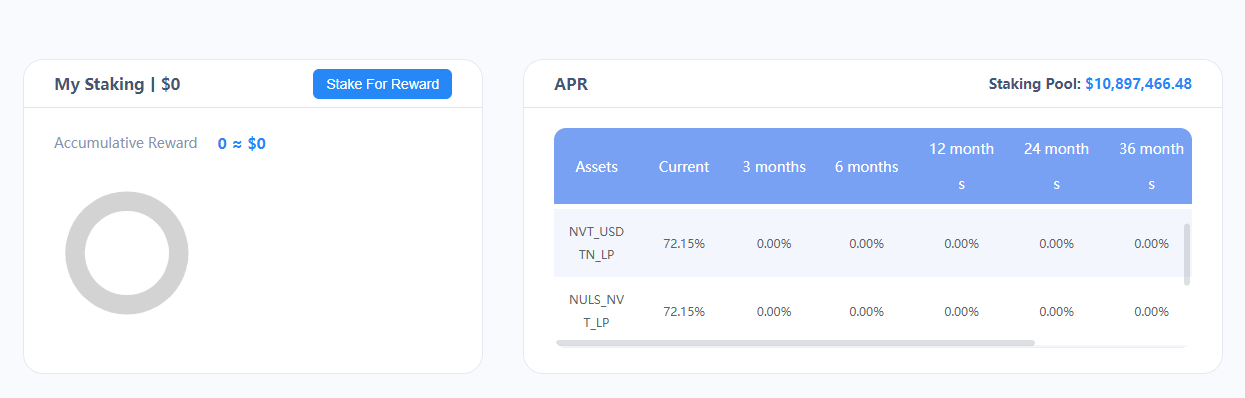The height and width of the screenshot is (398, 1245).
Task: Select the NVT_USDTN_LP asset row
Action: [x=868, y=243]
